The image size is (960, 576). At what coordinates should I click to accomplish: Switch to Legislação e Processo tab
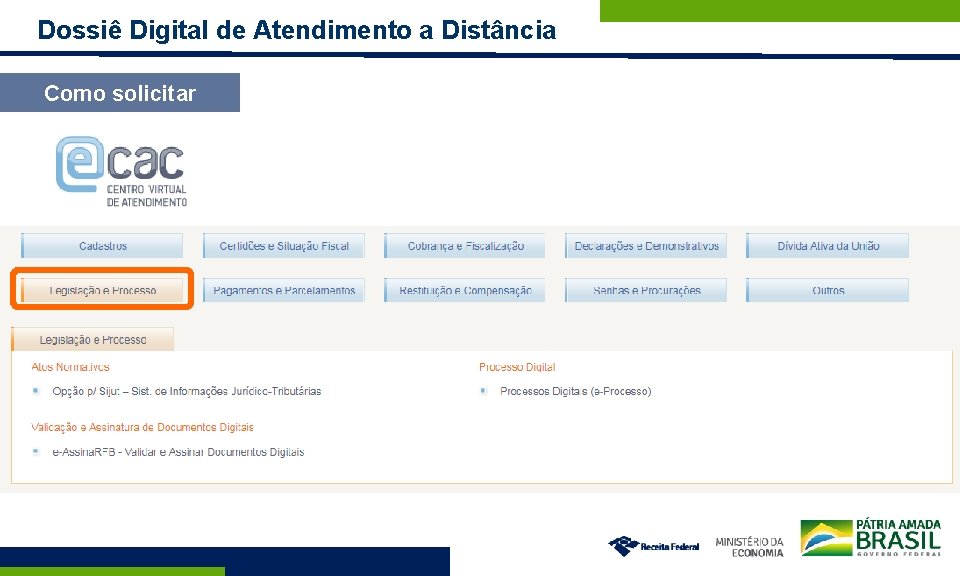(x=92, y=340)
